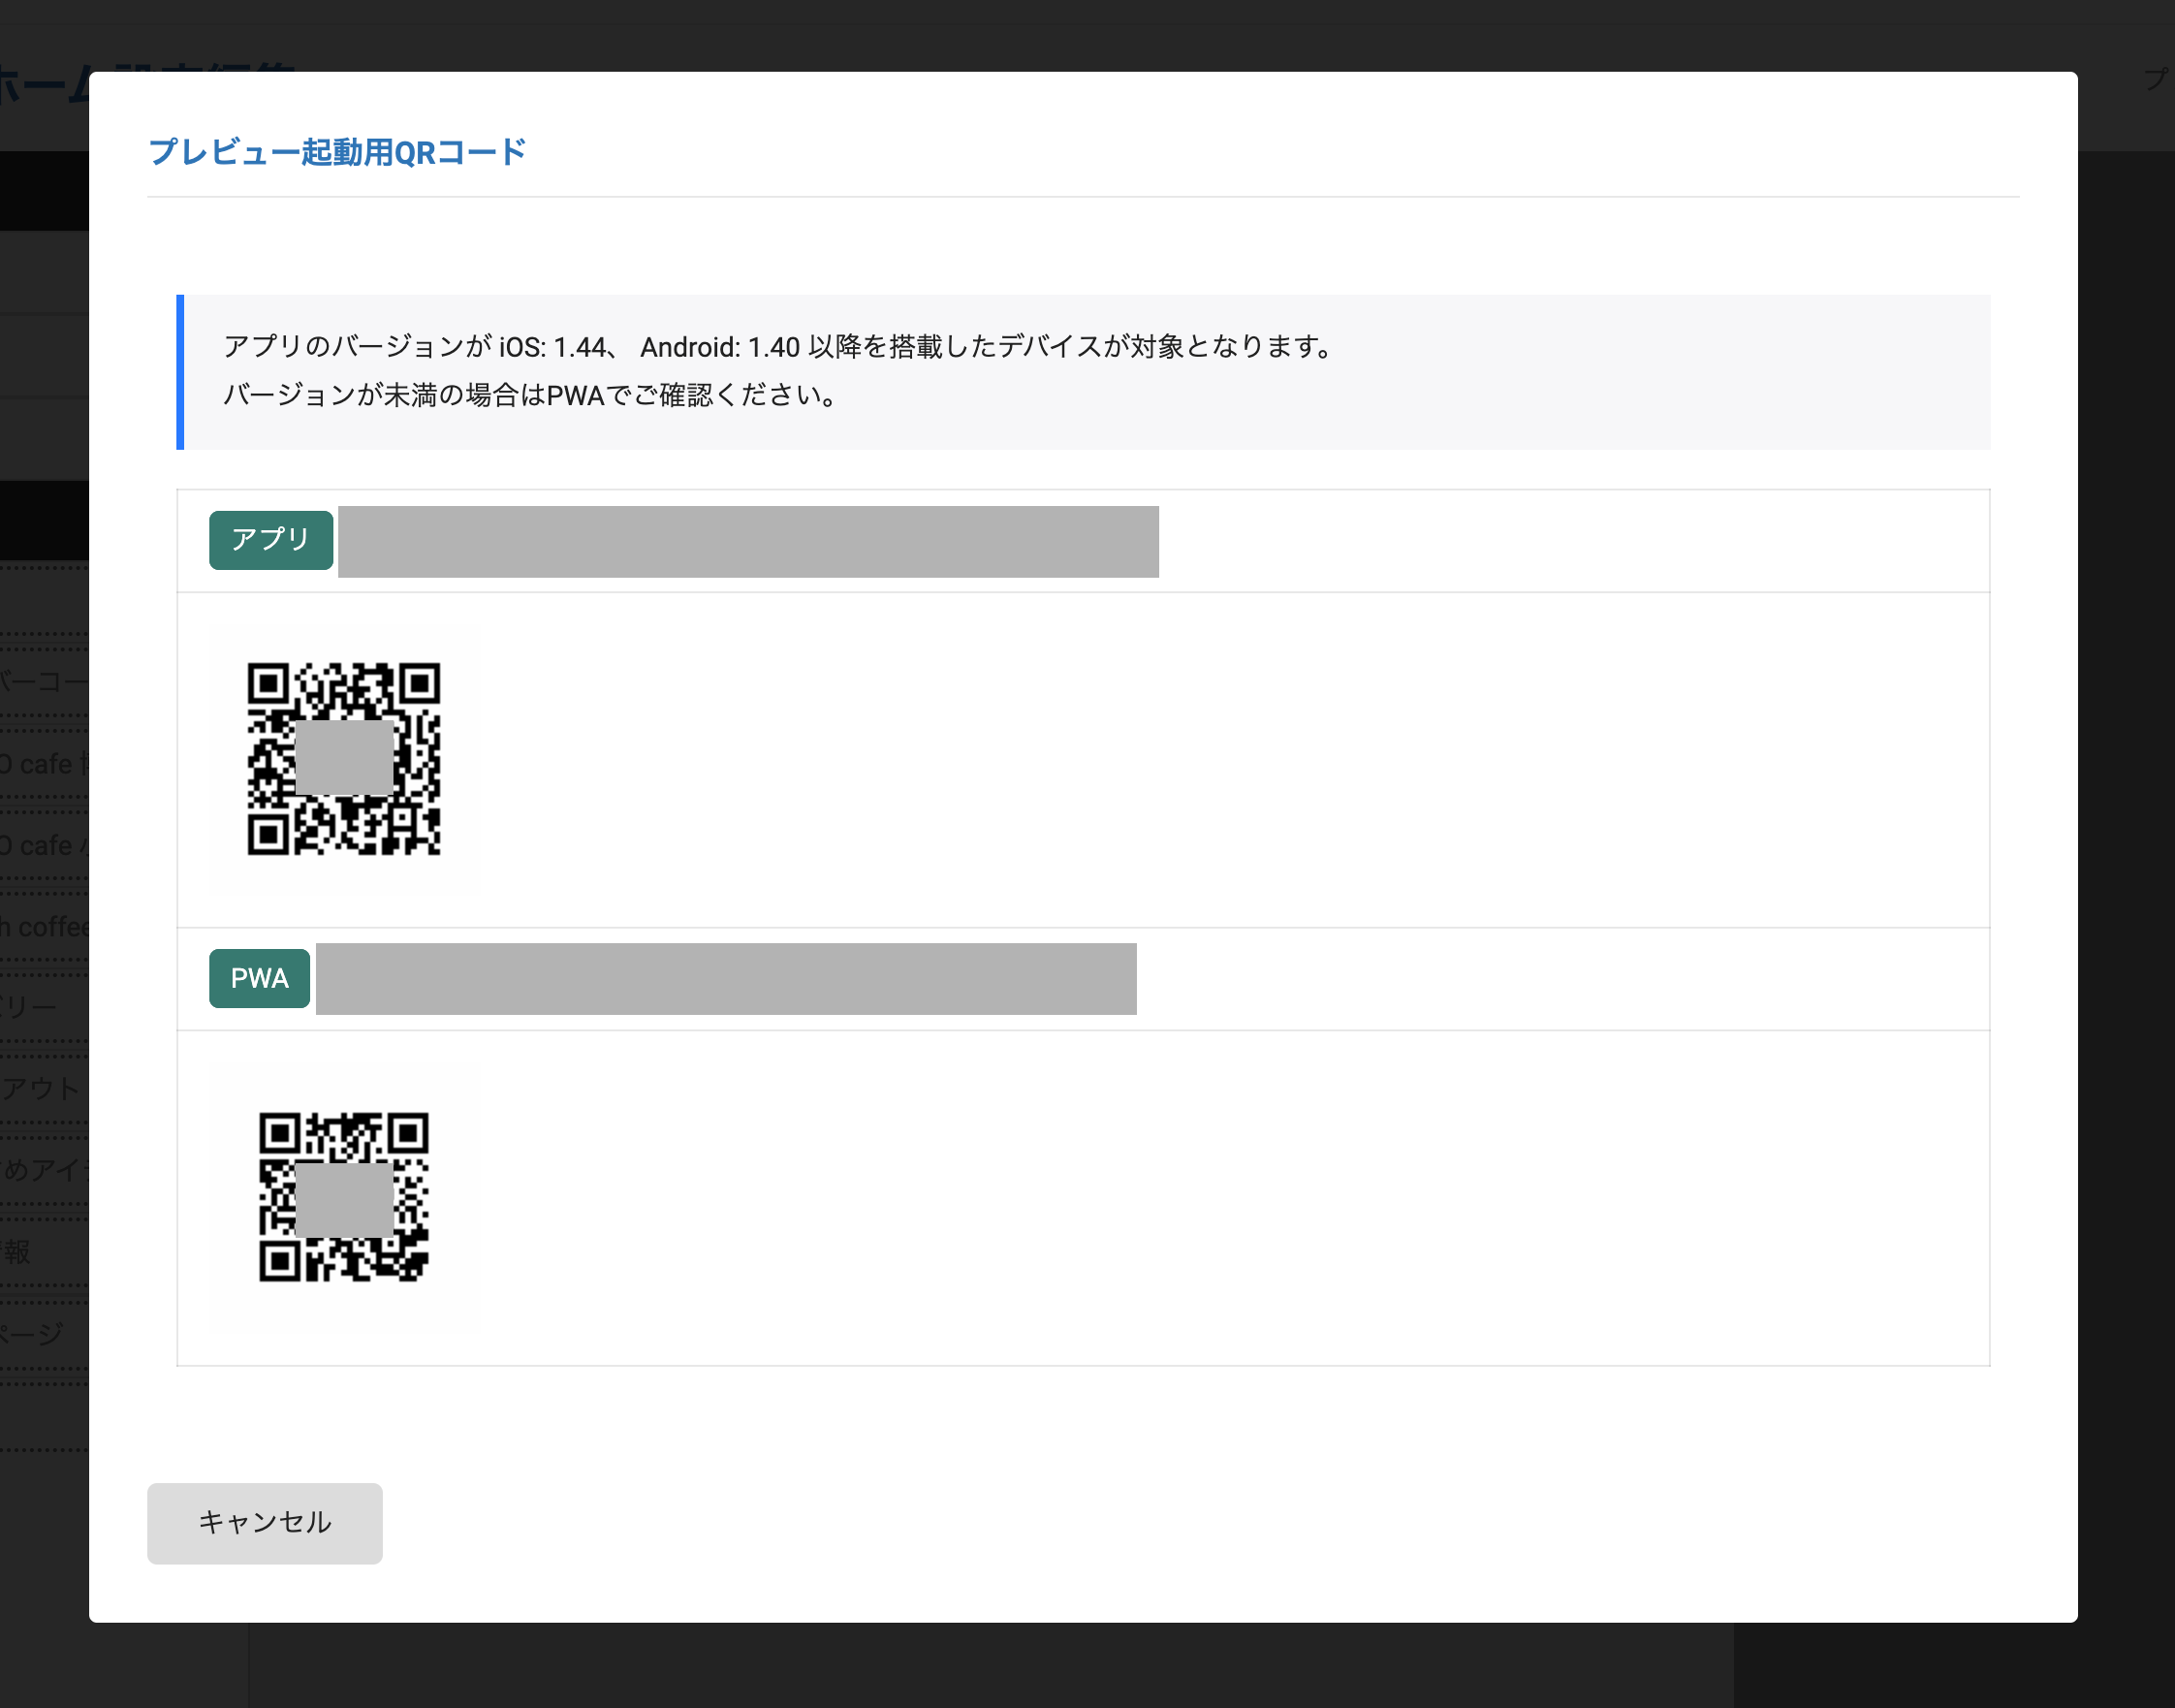Click the アプリ QR code image
Image resolution: width=2175 pixels, height=1708 pixels.
click(x=344, y=758)
